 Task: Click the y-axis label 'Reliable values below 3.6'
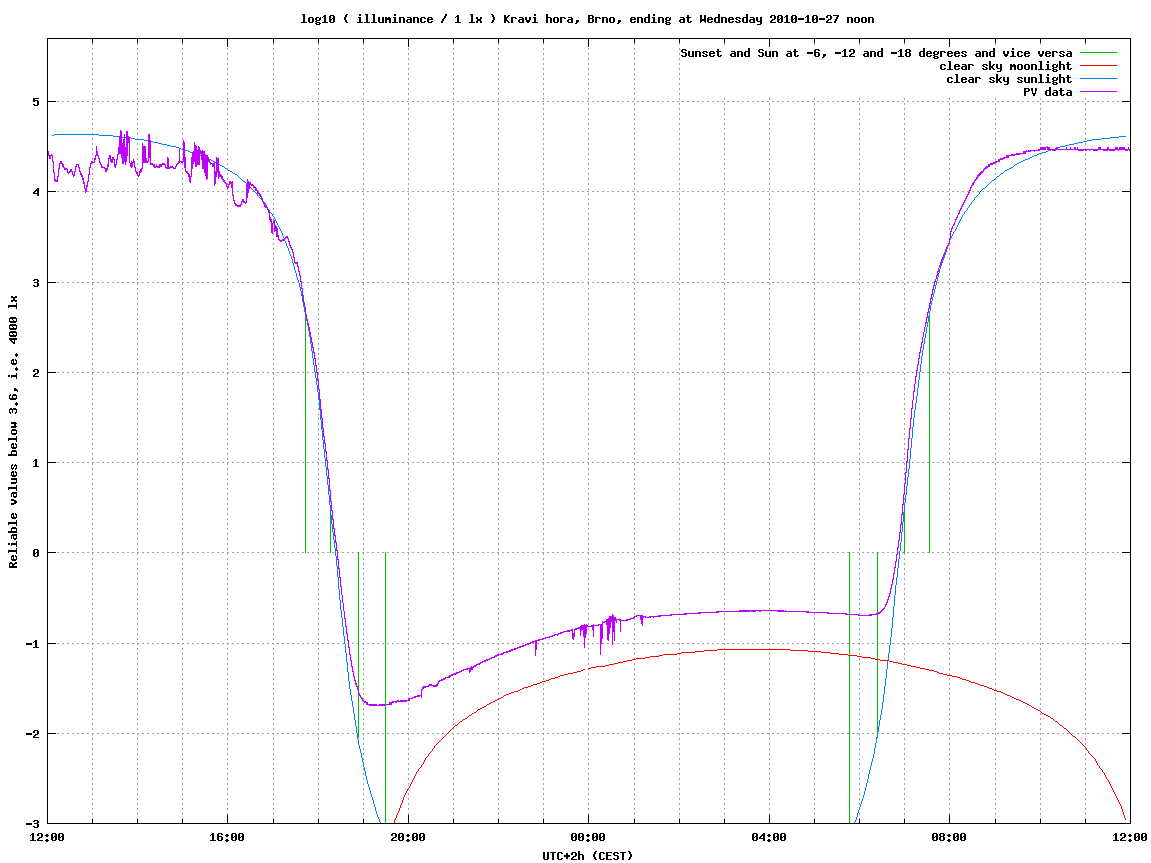pyautogui.click(x=13, y=432)
